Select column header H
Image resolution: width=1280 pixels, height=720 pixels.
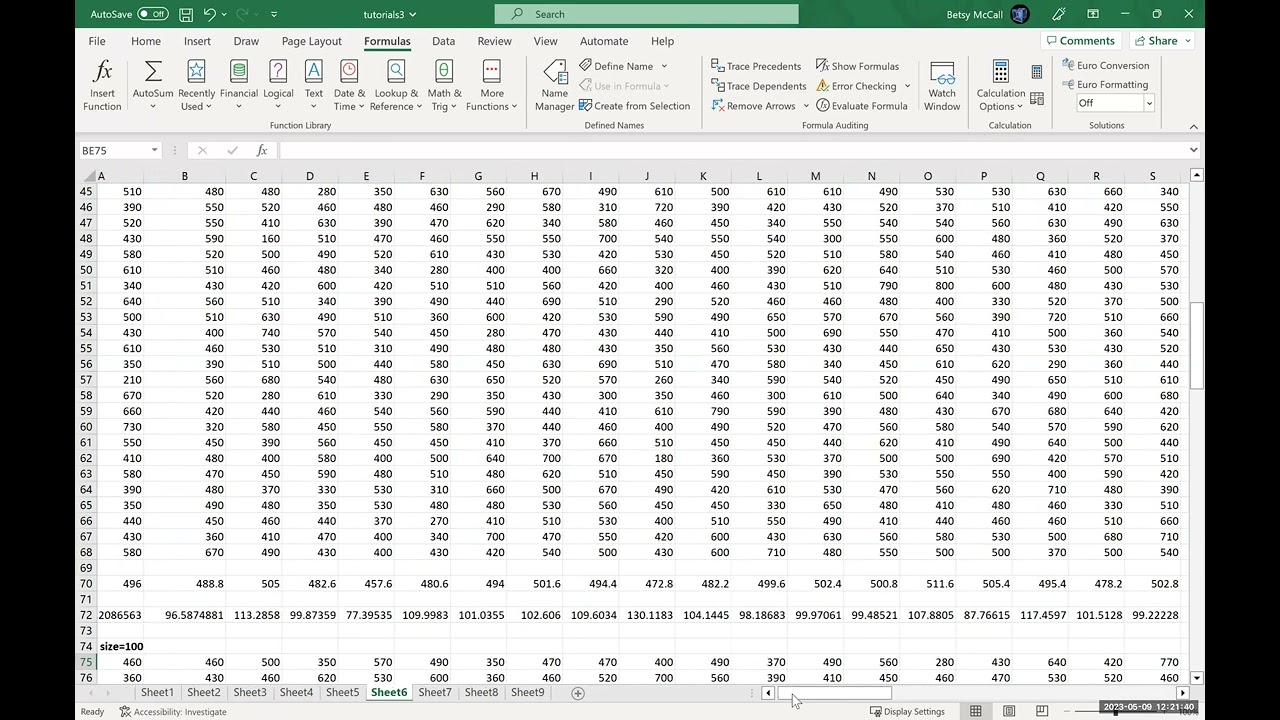(534, 176)
